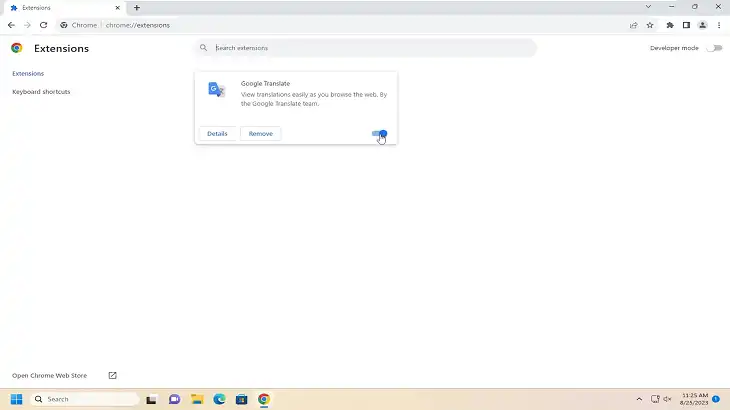Launch Microsoft Edge from the taskbar
Image resolution: width=730 pixels, height=410 pixels.
pos(219,399)
